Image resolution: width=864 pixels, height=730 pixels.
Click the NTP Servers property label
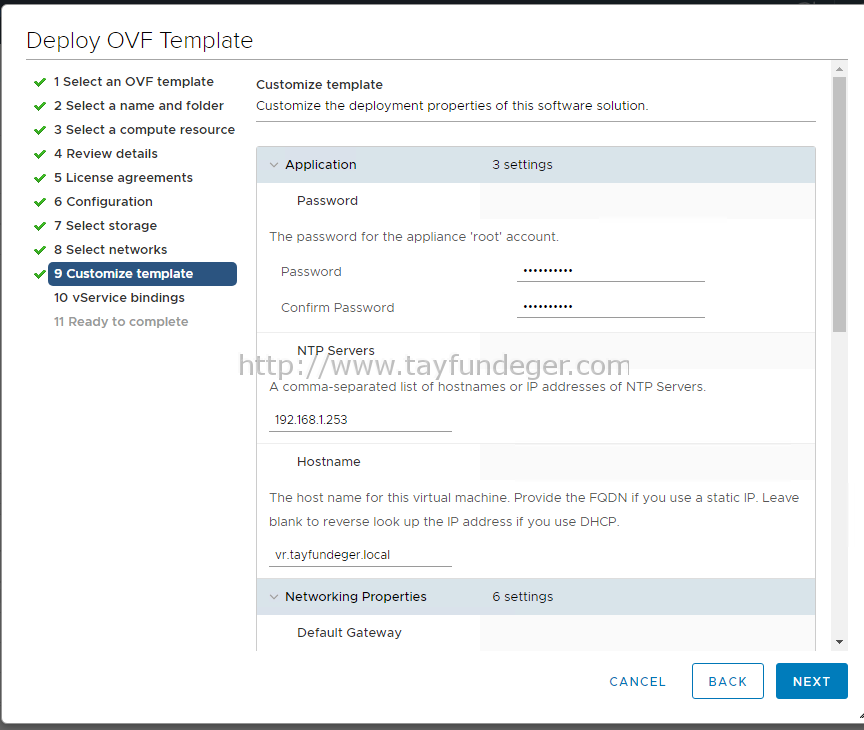[x=336, y=350]
